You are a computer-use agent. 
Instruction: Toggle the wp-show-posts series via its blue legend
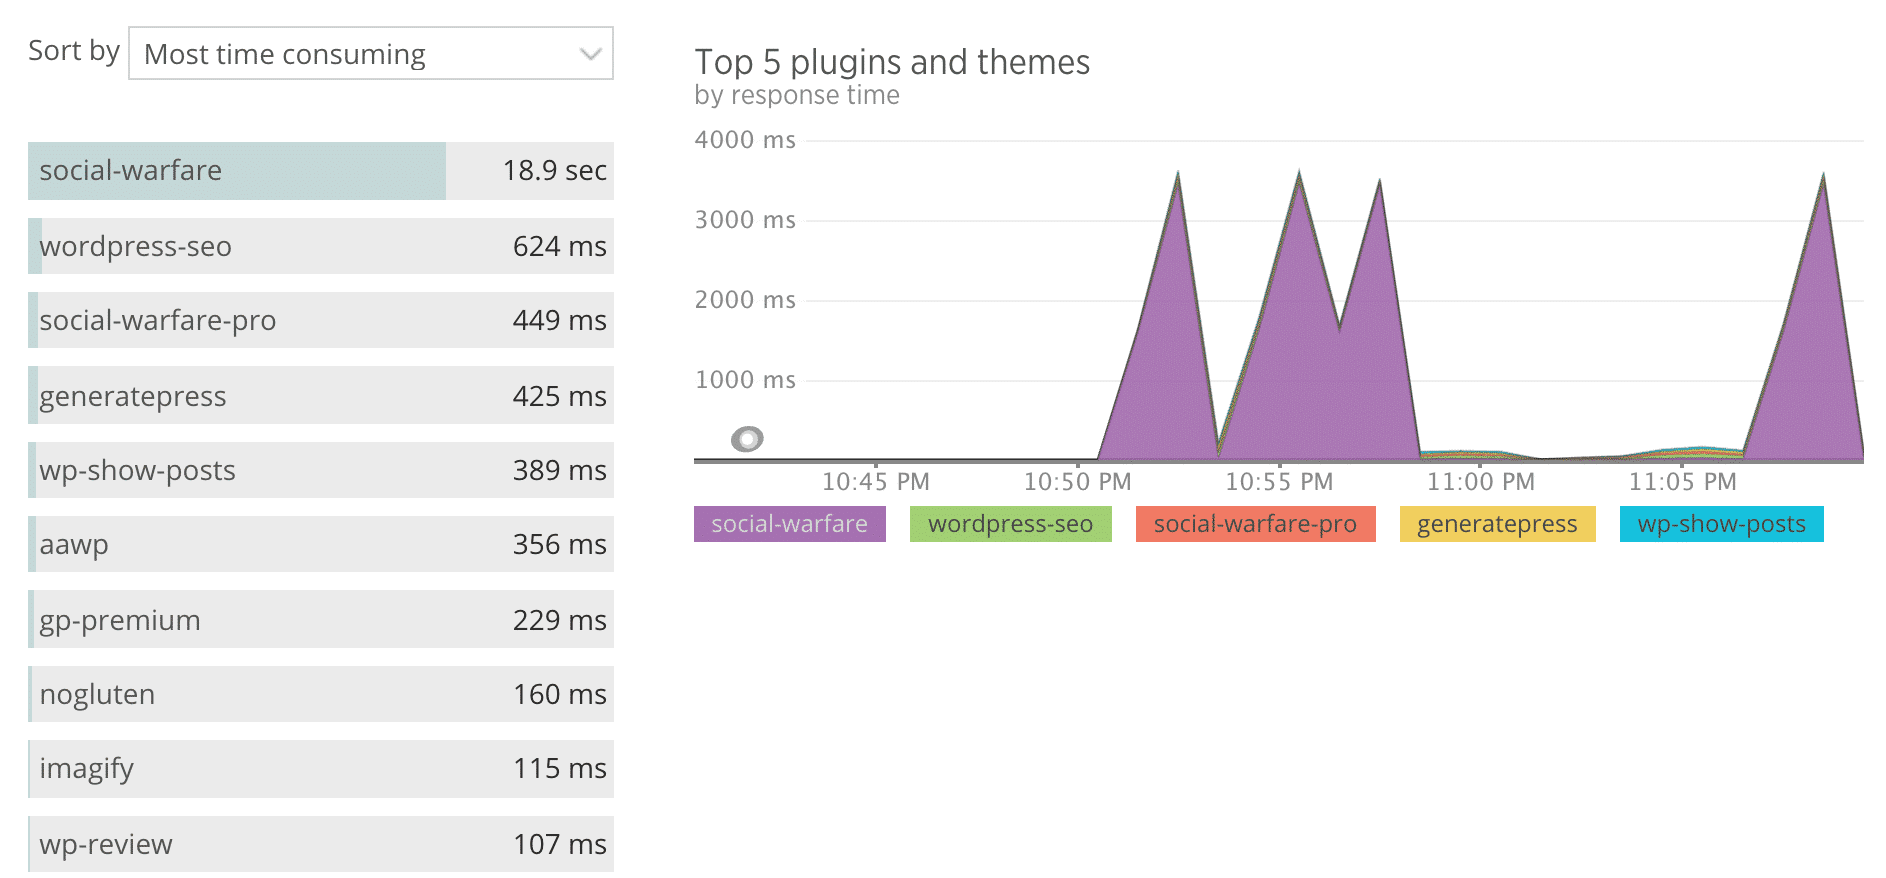[x=1721, y=523]
